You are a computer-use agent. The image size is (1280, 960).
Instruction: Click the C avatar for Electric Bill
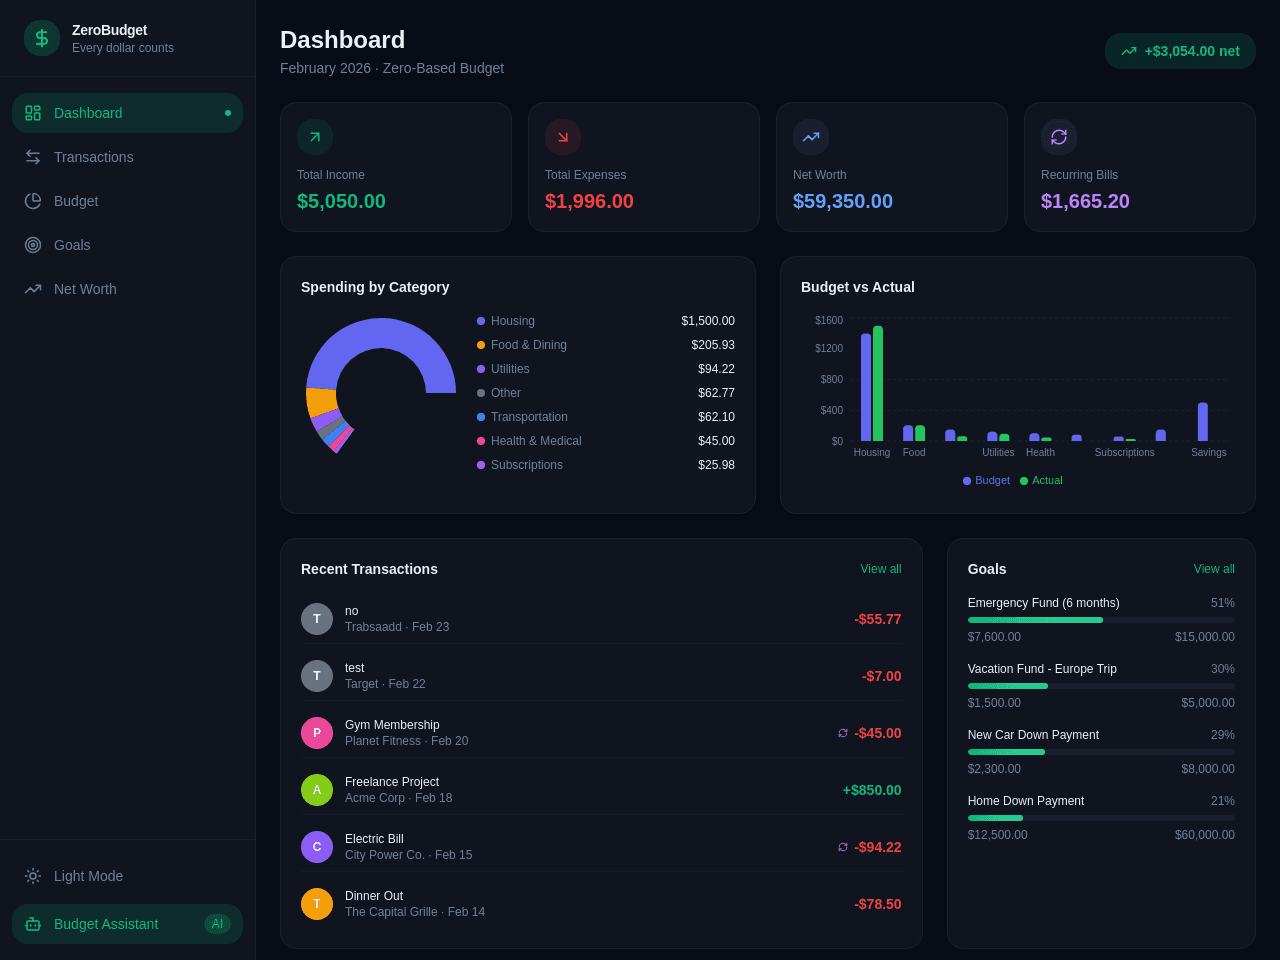click(317, 847)
